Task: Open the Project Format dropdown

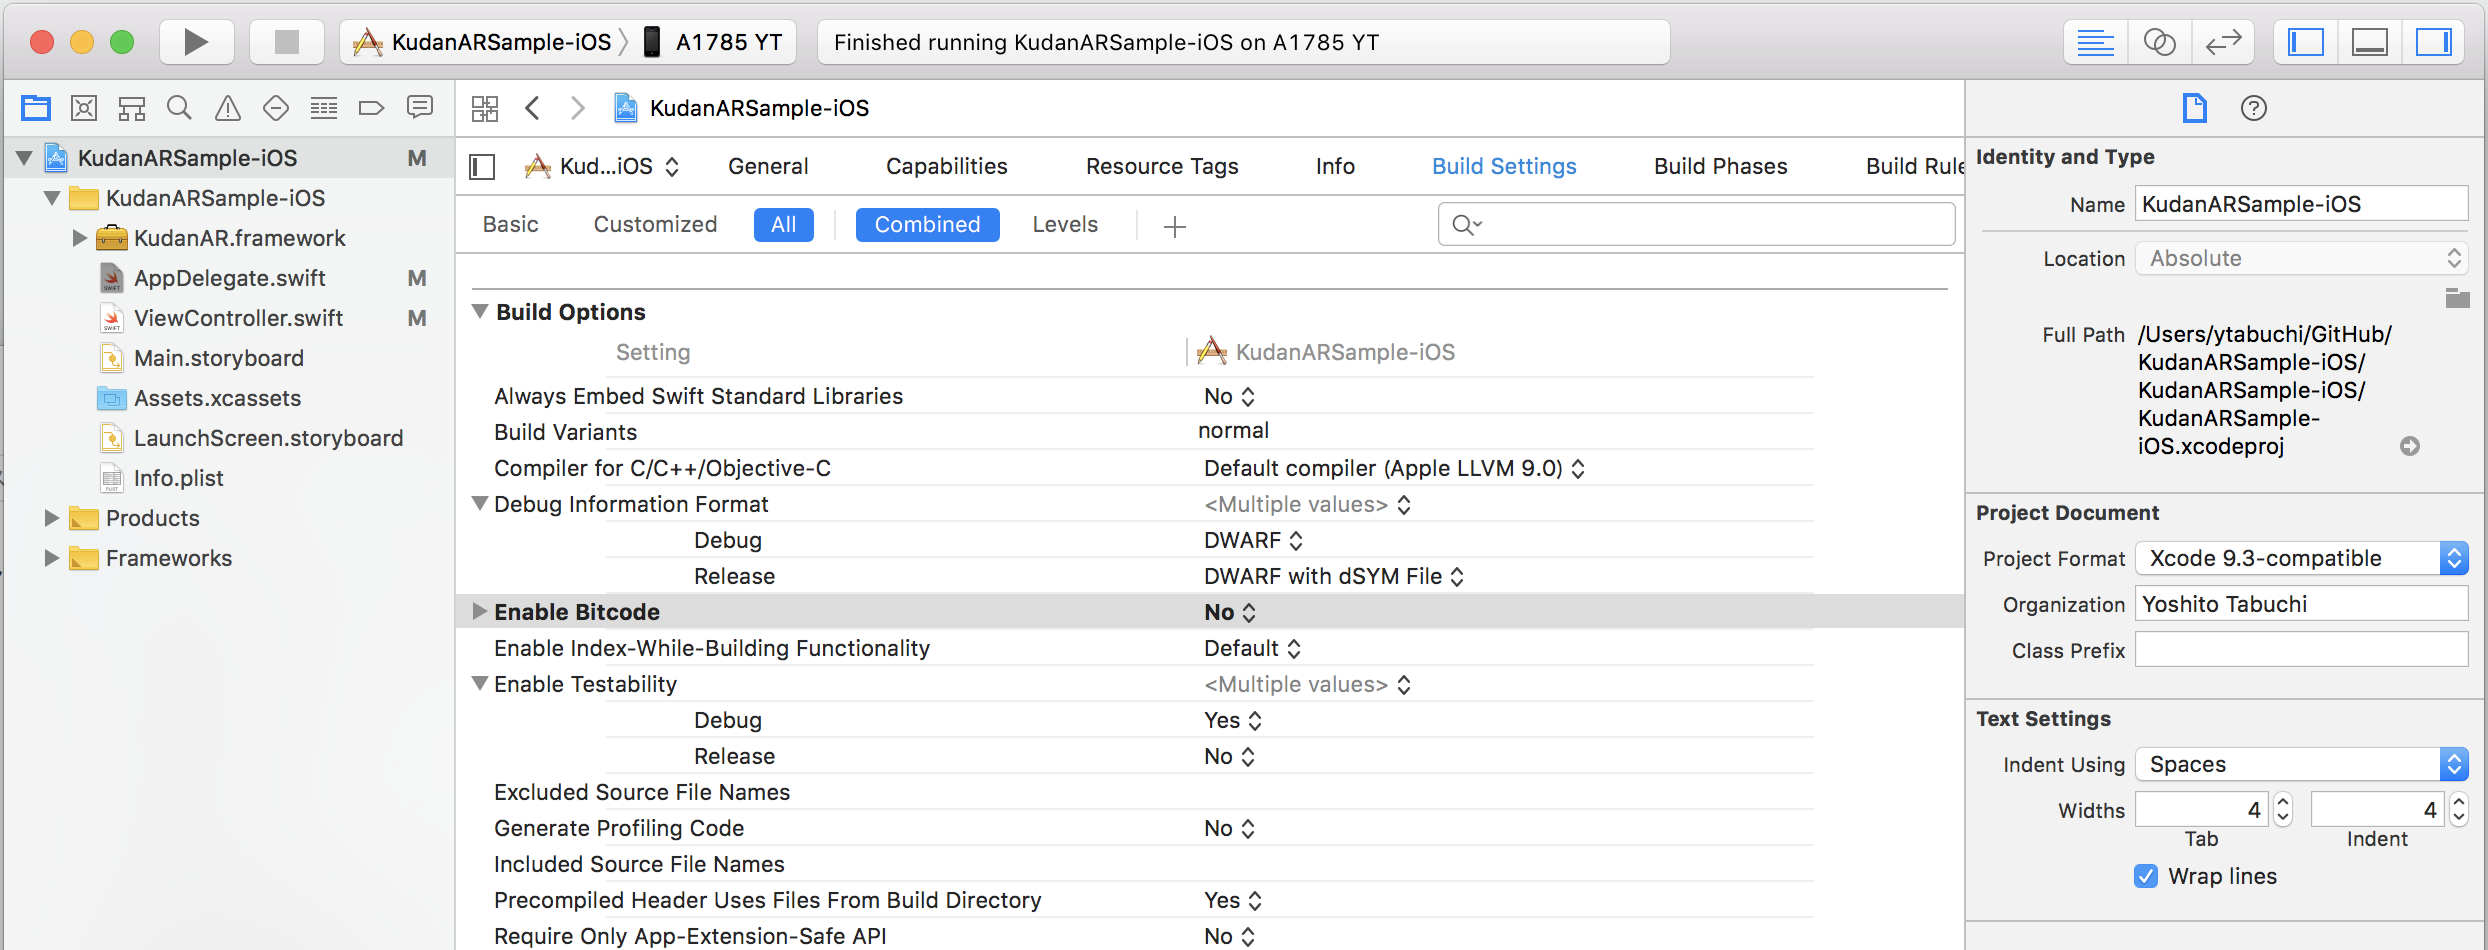Action: (x=2302, y=558)
